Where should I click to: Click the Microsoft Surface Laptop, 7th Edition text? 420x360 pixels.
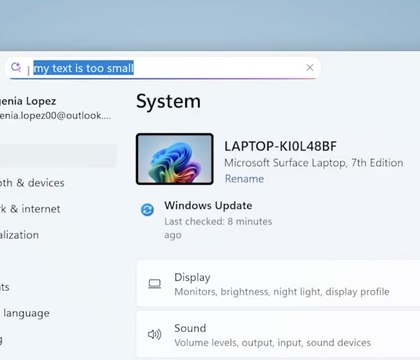click(314, 163)
